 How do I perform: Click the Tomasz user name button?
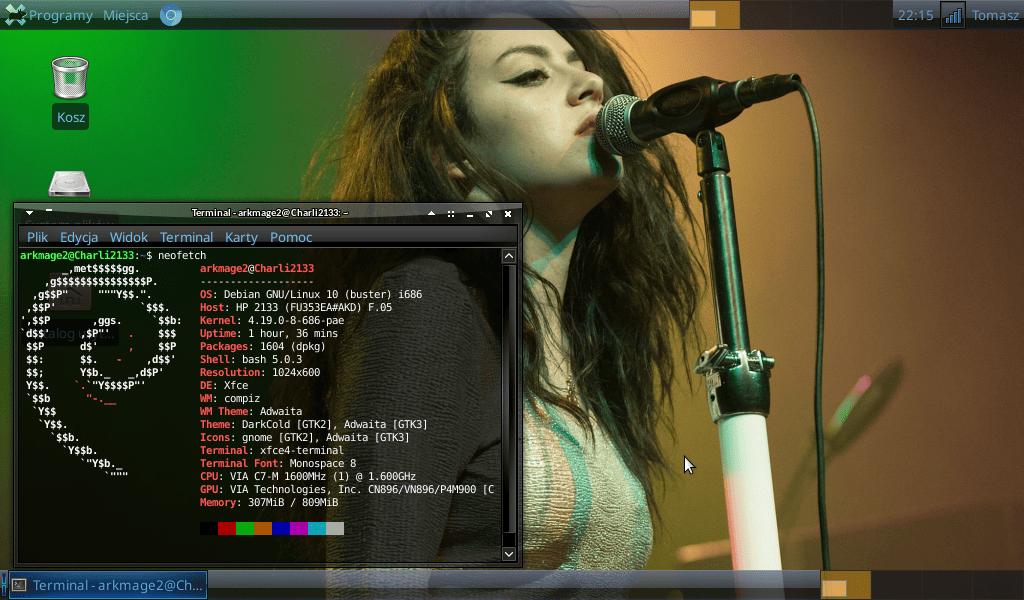coord(995,15)
